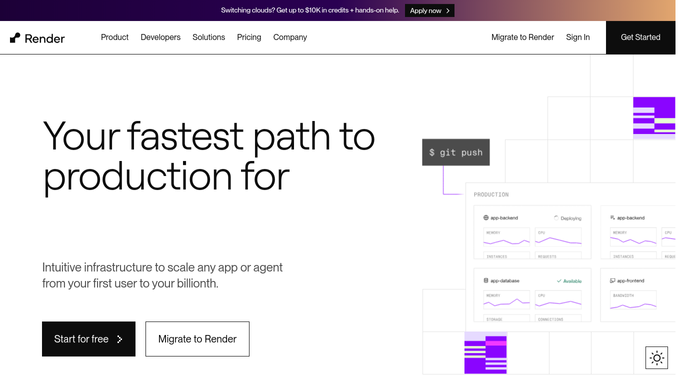The height and width of the screenshot is (384, 683).
Task: Click the app-database icon
Action: [x=486, y=281]
